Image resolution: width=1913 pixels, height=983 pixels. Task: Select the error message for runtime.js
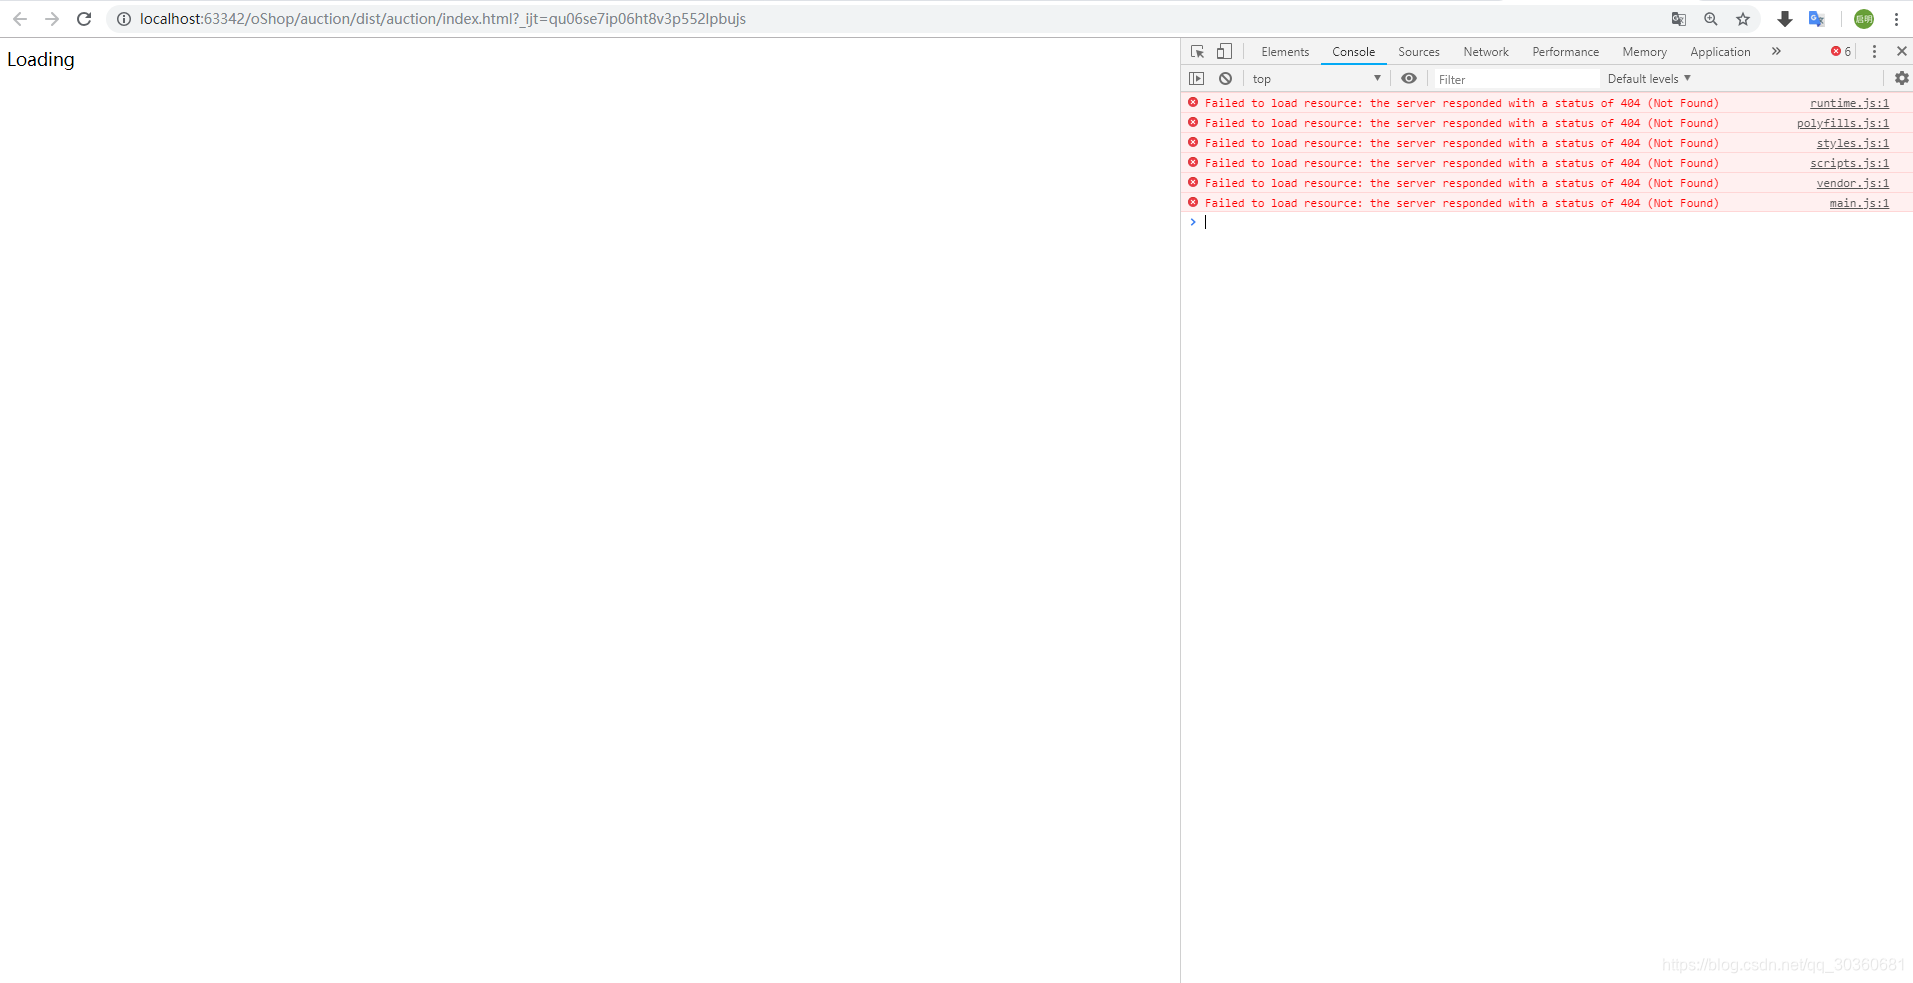[1461, 103]
